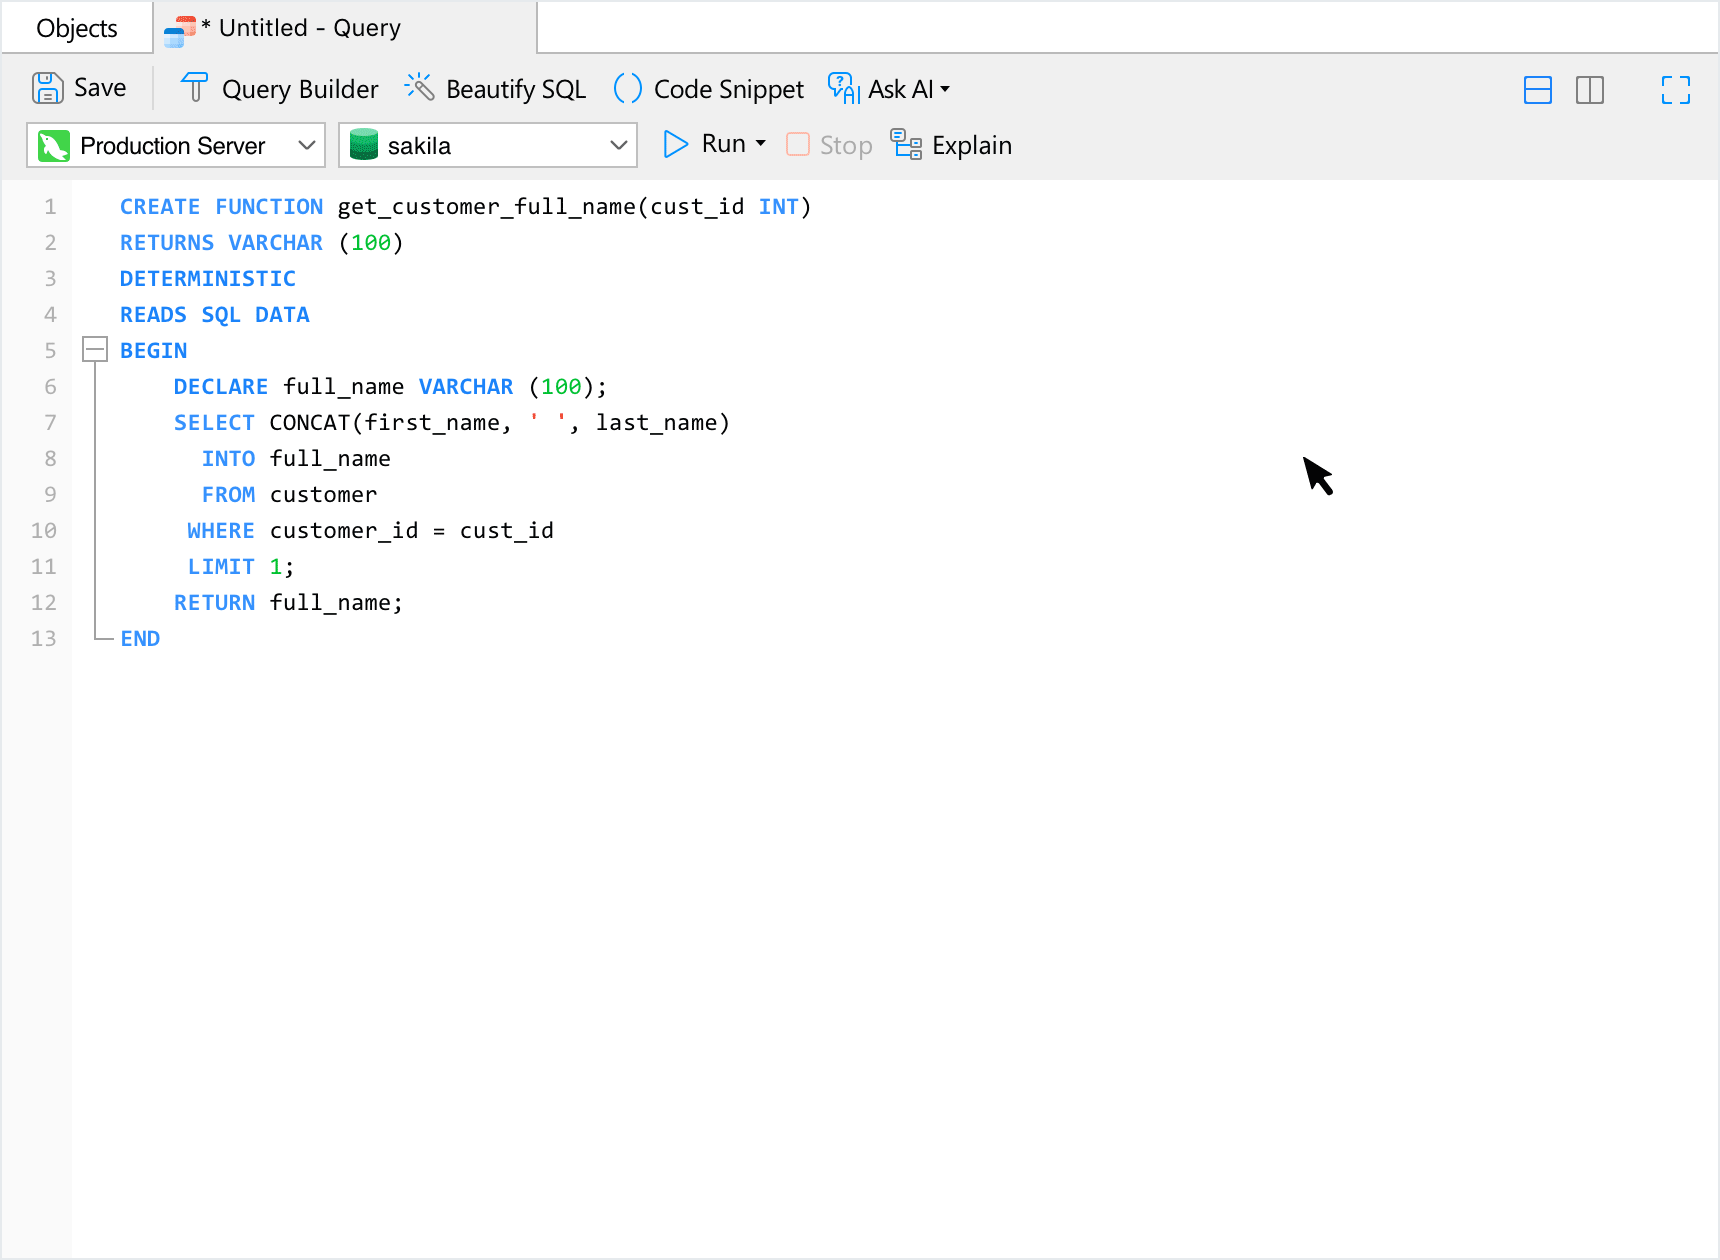Expand the Run options arrow

[761, 144]
